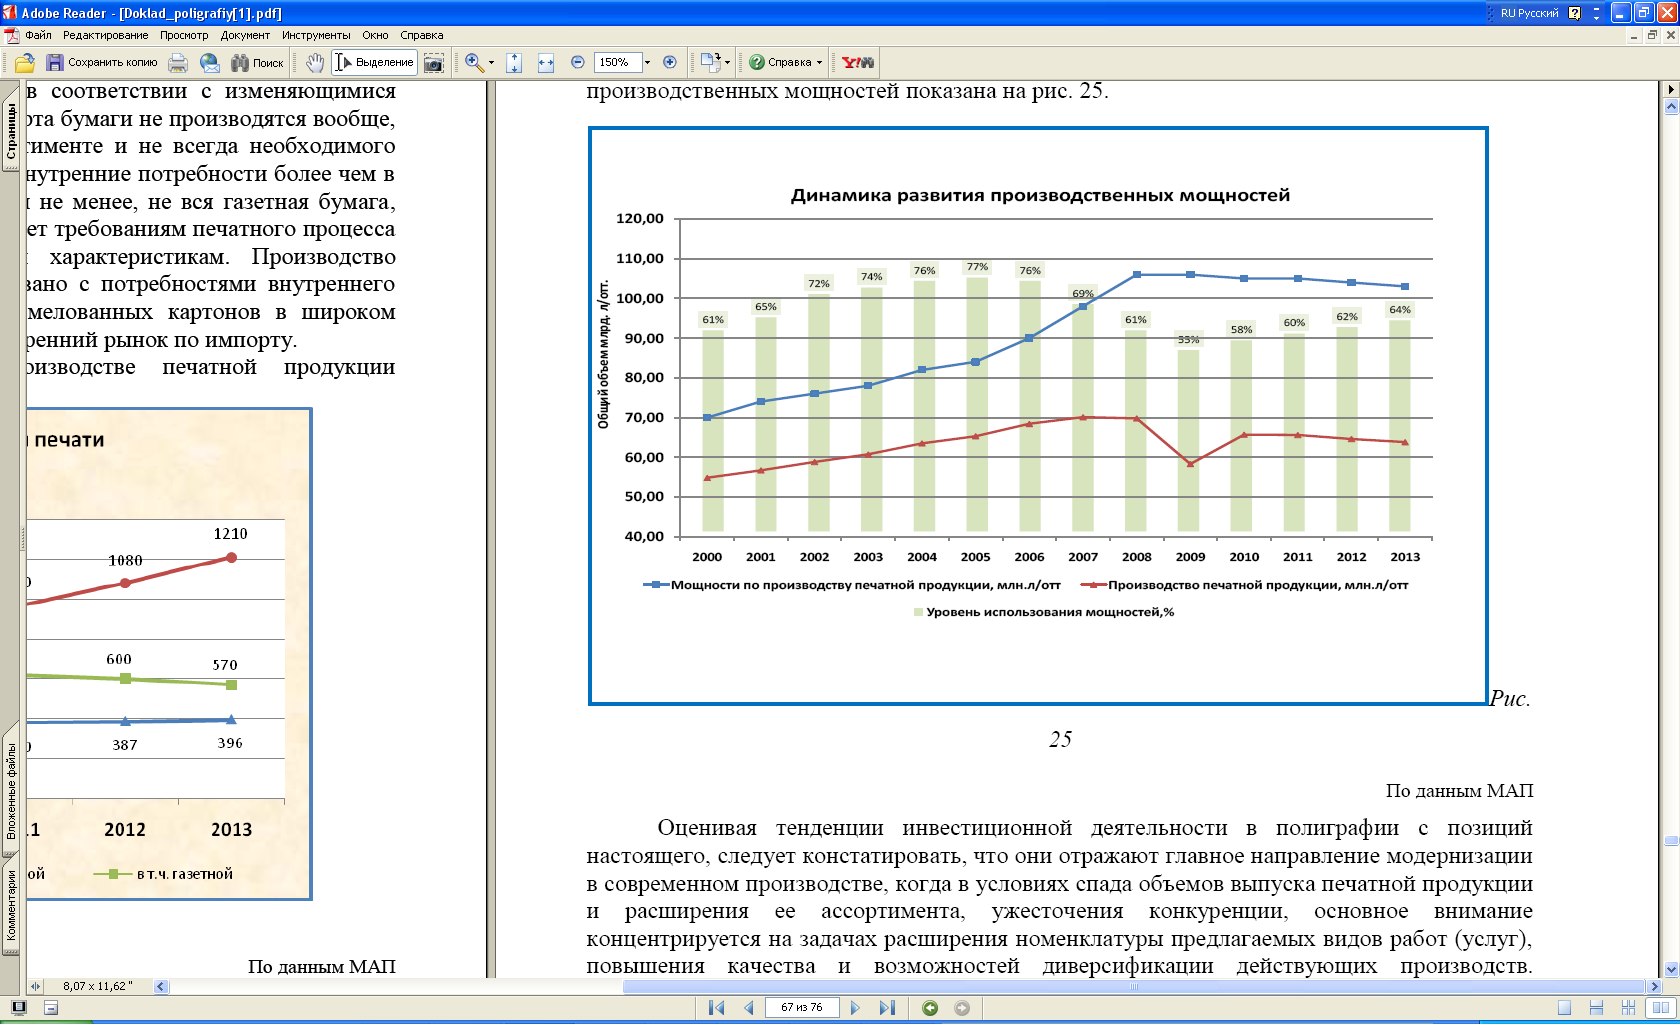Viewport: 1680px width, 1024px height.
Task: Click the chart title 'Динамика развития производственных мощностей'
Action: (1040, 195)
